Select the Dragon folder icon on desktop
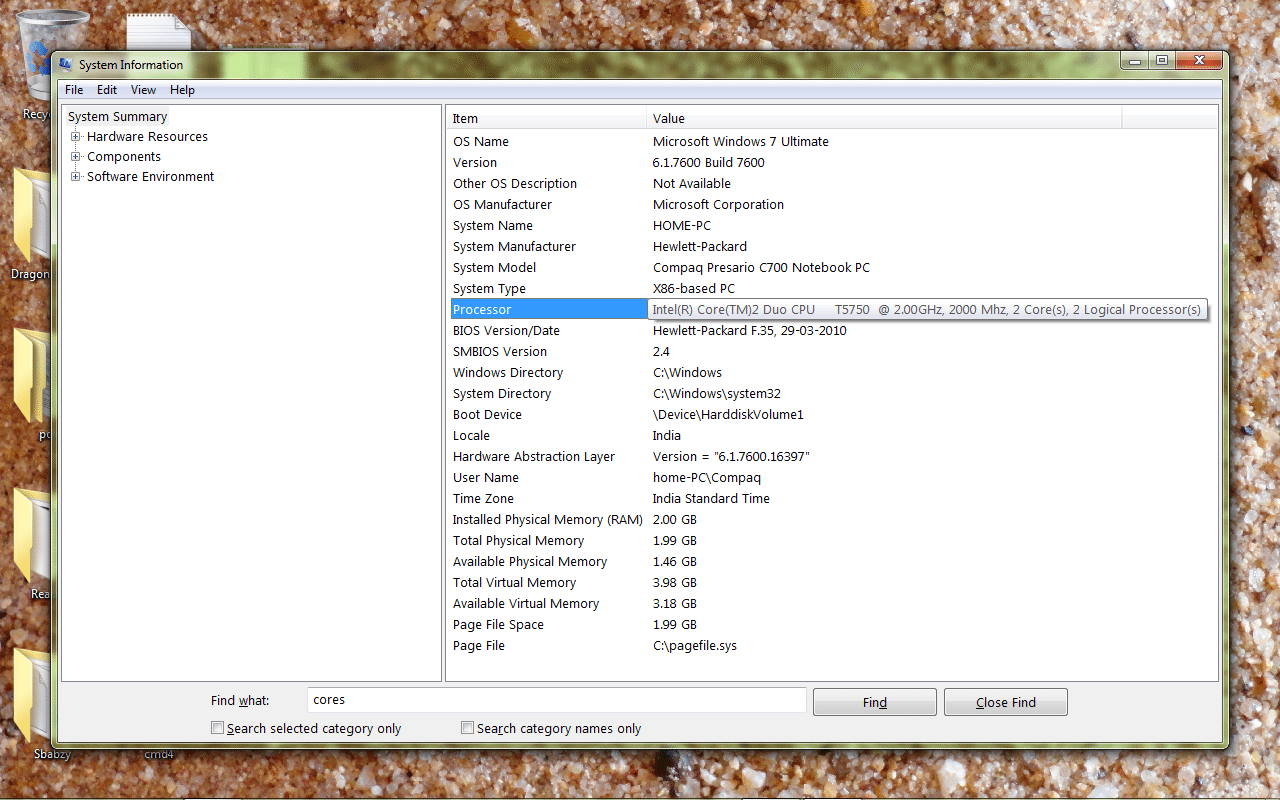Viewport: 1280px width, 800px height. pyautogui.click(x=30, y=215)
